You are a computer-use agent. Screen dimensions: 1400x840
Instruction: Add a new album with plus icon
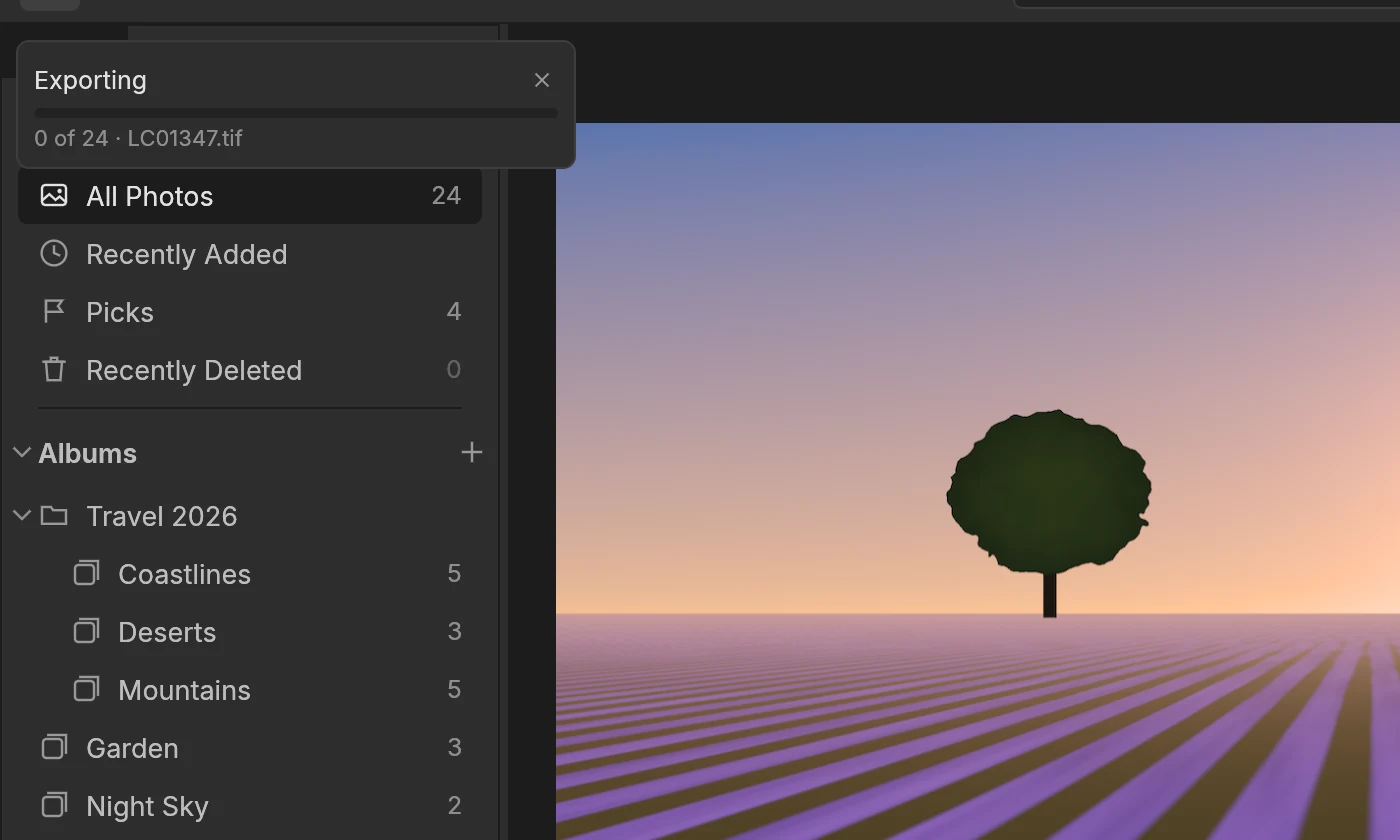pyautogui.click(x=472, y=452)
